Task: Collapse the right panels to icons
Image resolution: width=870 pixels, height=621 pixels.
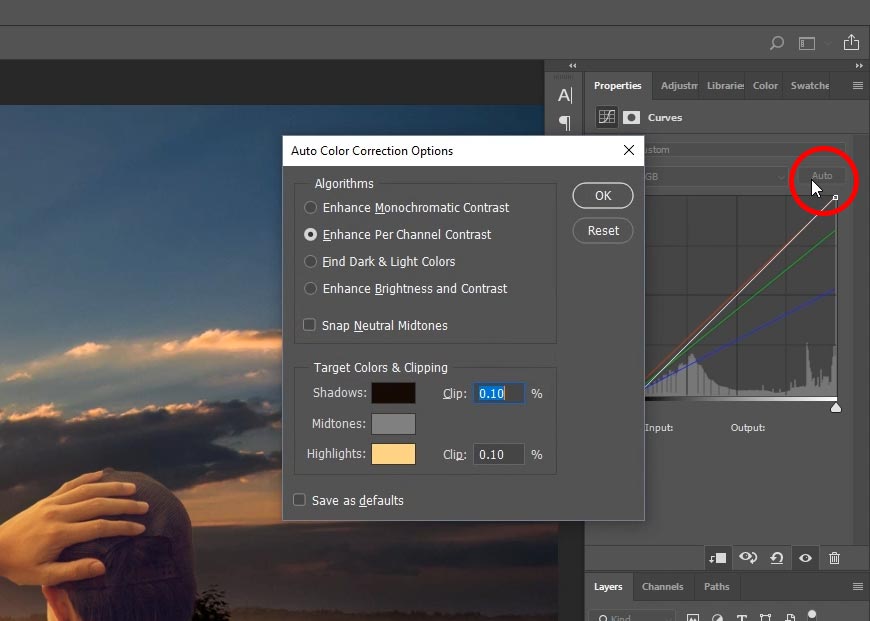Action: [x=859, y=65]
